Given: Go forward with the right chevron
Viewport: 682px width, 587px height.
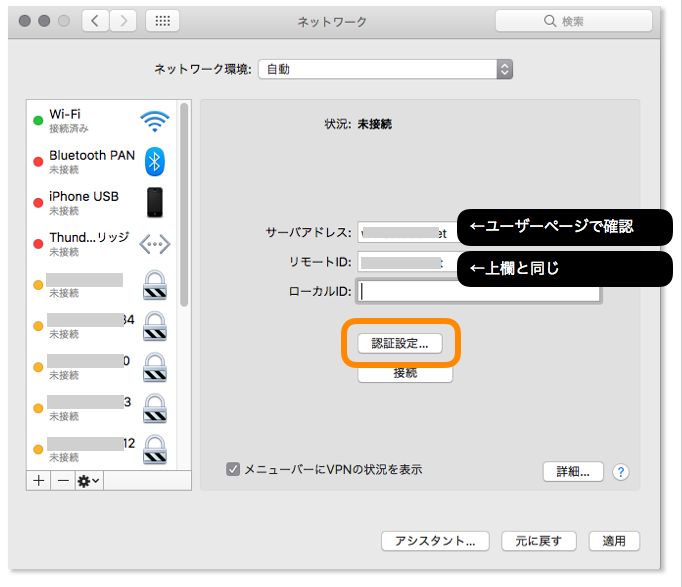Looking at the screenshot, I should (123, 21).
